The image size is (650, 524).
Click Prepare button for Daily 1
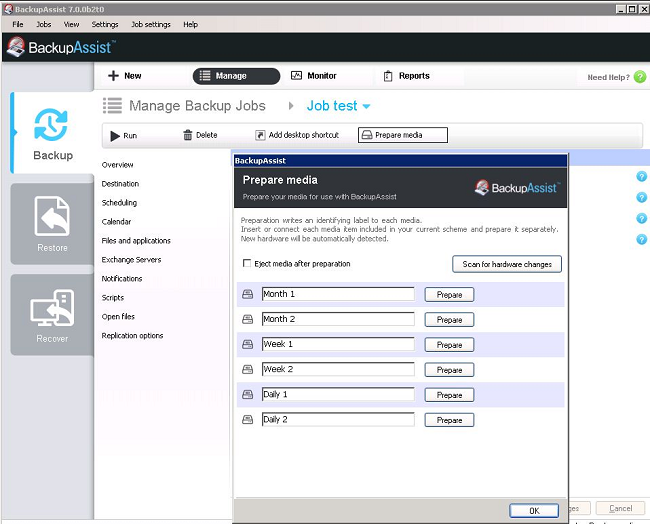449,395
